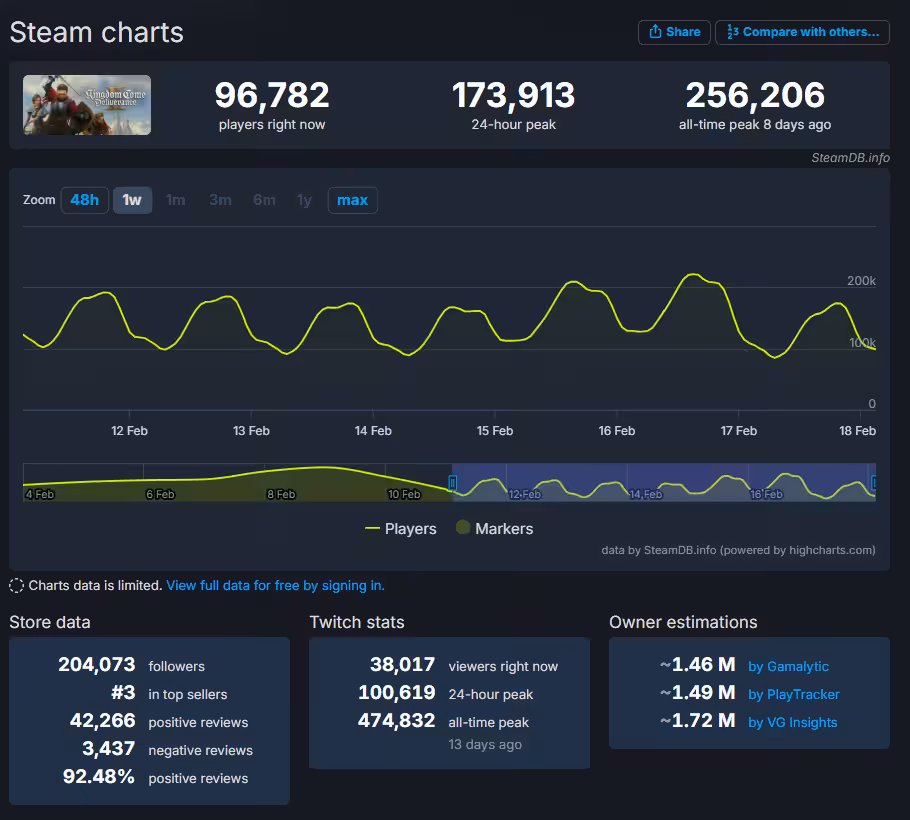Click the 42,266 positive reviews count
Image resolution: width=910 pixels, height=820 pixels.
tap(103, 721)
